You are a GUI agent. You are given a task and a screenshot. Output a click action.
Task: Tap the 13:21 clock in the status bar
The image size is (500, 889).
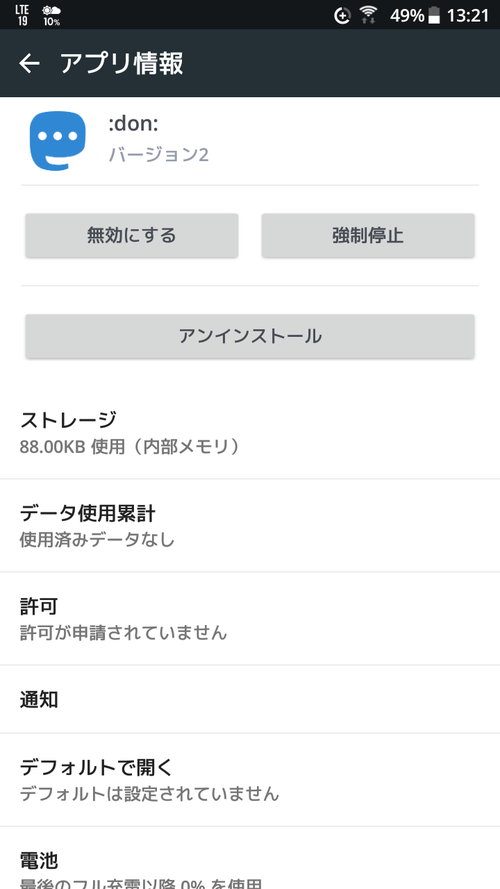tap(468, 15)
